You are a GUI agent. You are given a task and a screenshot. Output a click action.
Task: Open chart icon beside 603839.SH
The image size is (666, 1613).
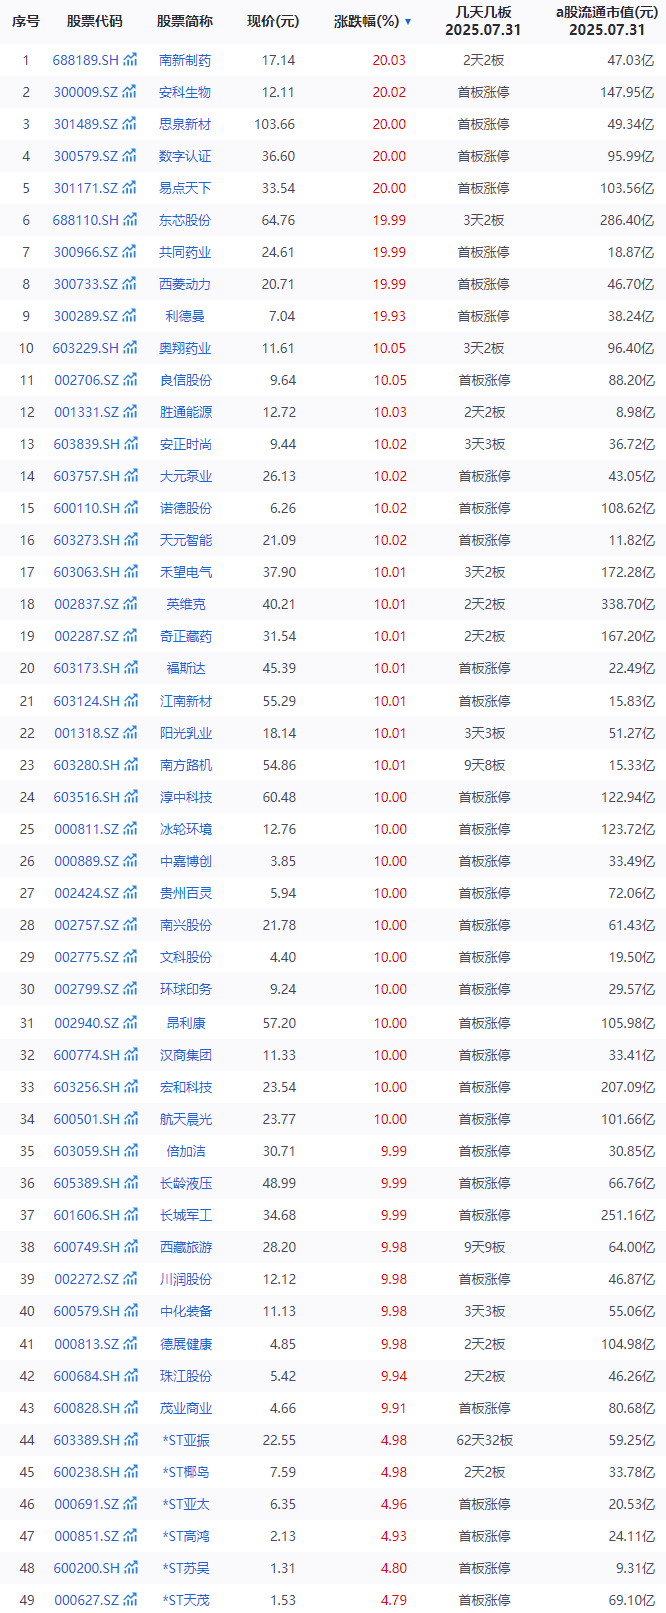pyautogui.click(x=130, y=444)
